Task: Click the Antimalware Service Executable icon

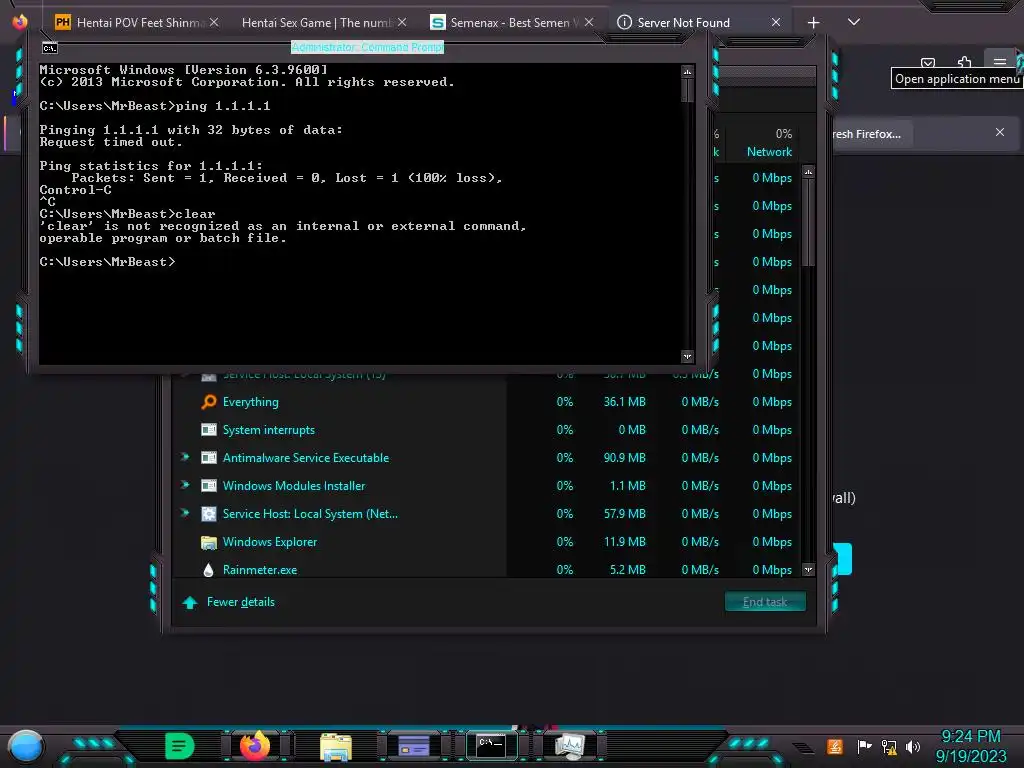Action: [208, 458]
